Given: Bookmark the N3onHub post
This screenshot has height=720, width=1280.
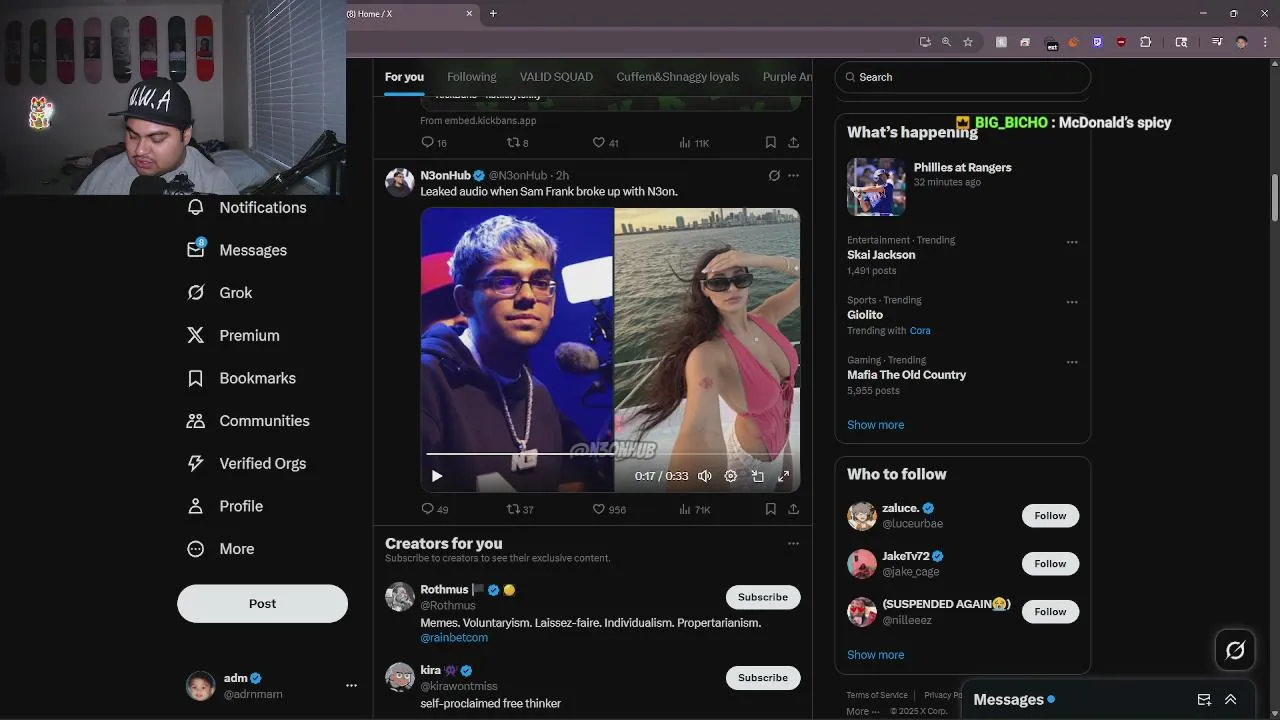Looking at the screenshot, I should (770, 509).
